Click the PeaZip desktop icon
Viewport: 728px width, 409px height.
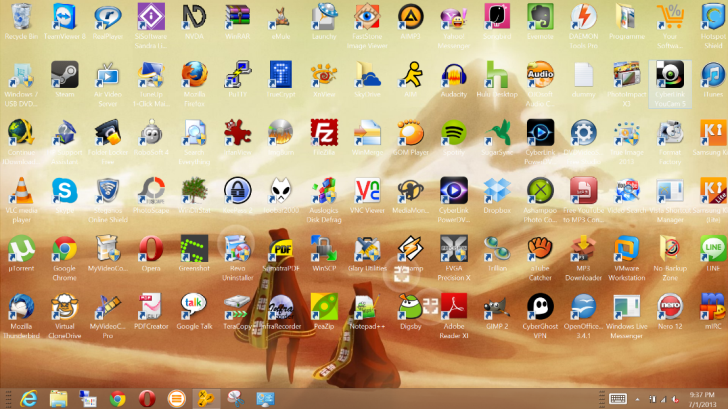coord(324,307)
